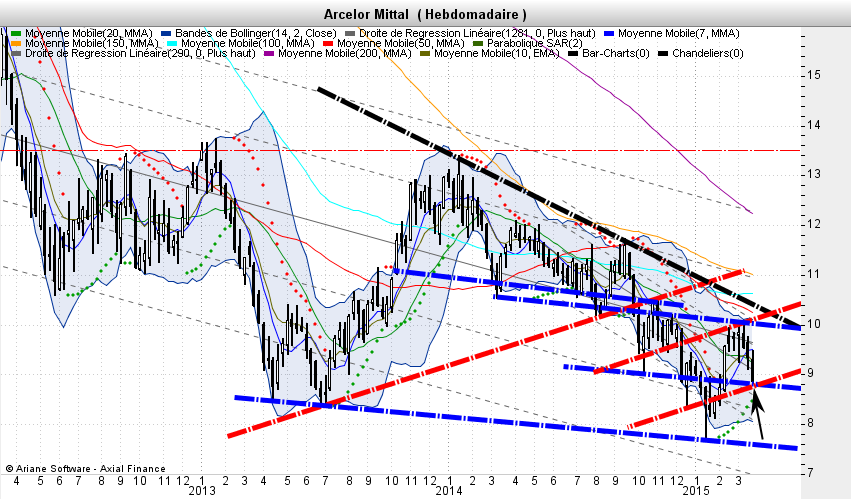The height and width of the screenshot is (499, 851).
Task: Click the green swatch for Moyenne Mobile(20, MMA)
Action: tap(16, 34)
